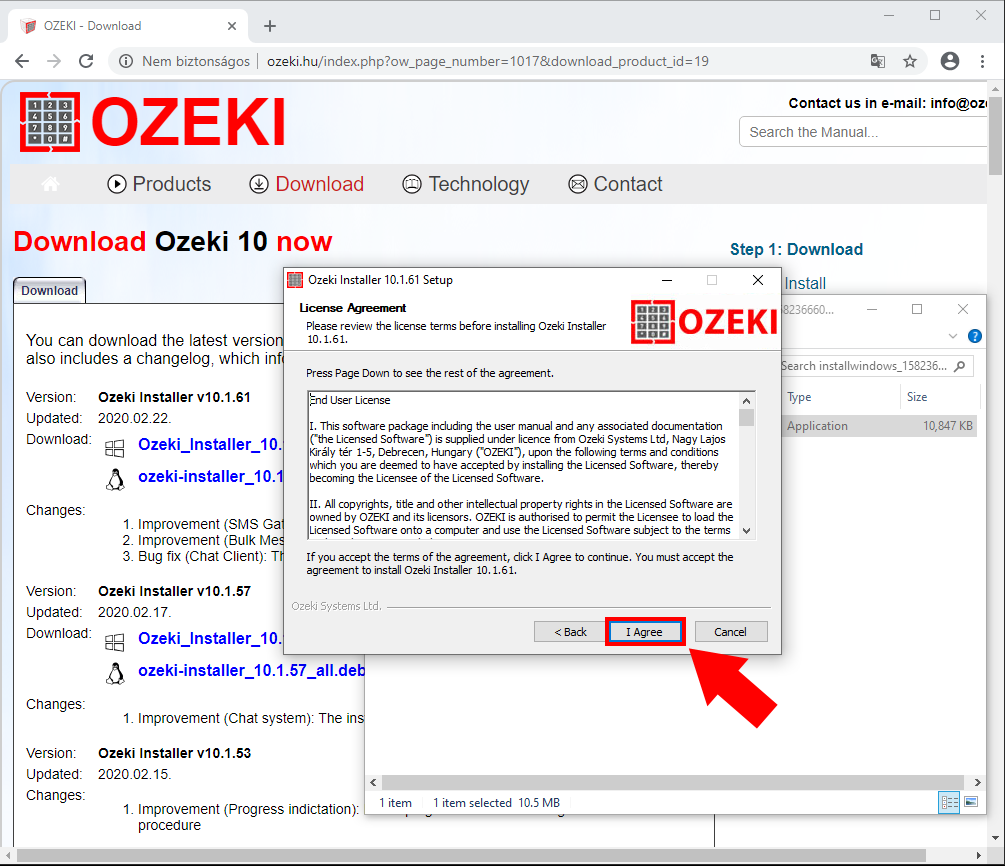The height and width of the screenshot is (866, 1005).
Task: Click the Search the Manual field
Action: 863,132
